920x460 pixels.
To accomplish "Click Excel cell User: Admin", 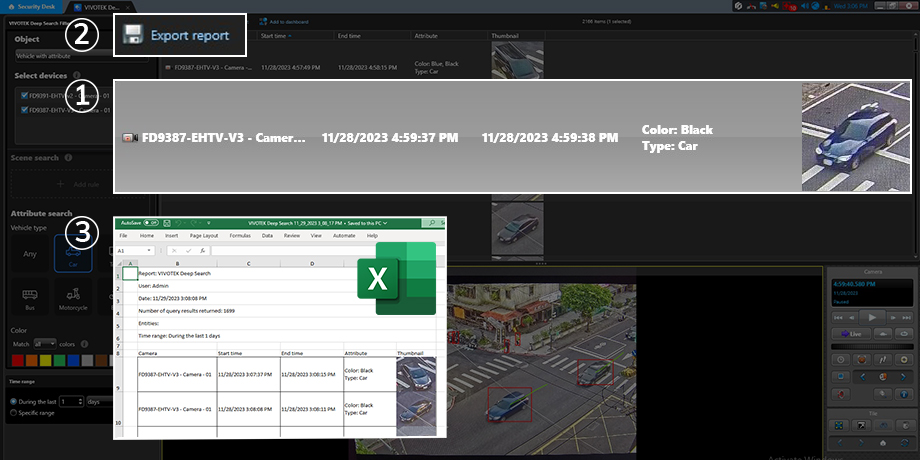I will (x=153, y=286).
